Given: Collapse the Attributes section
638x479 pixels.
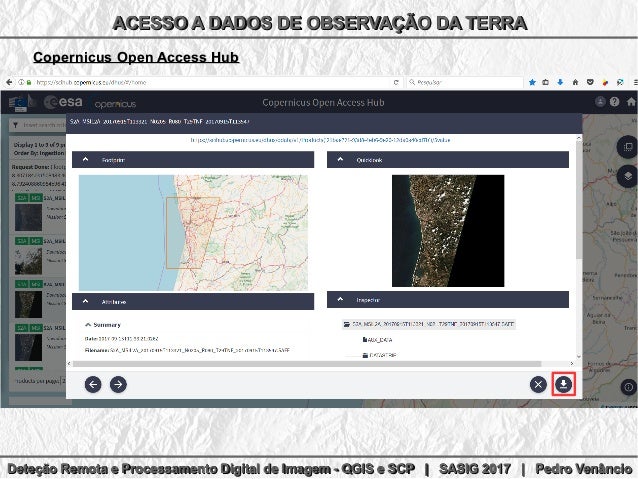Looking at the screenshot, I should pyautogui.click(x=85, y=302).
